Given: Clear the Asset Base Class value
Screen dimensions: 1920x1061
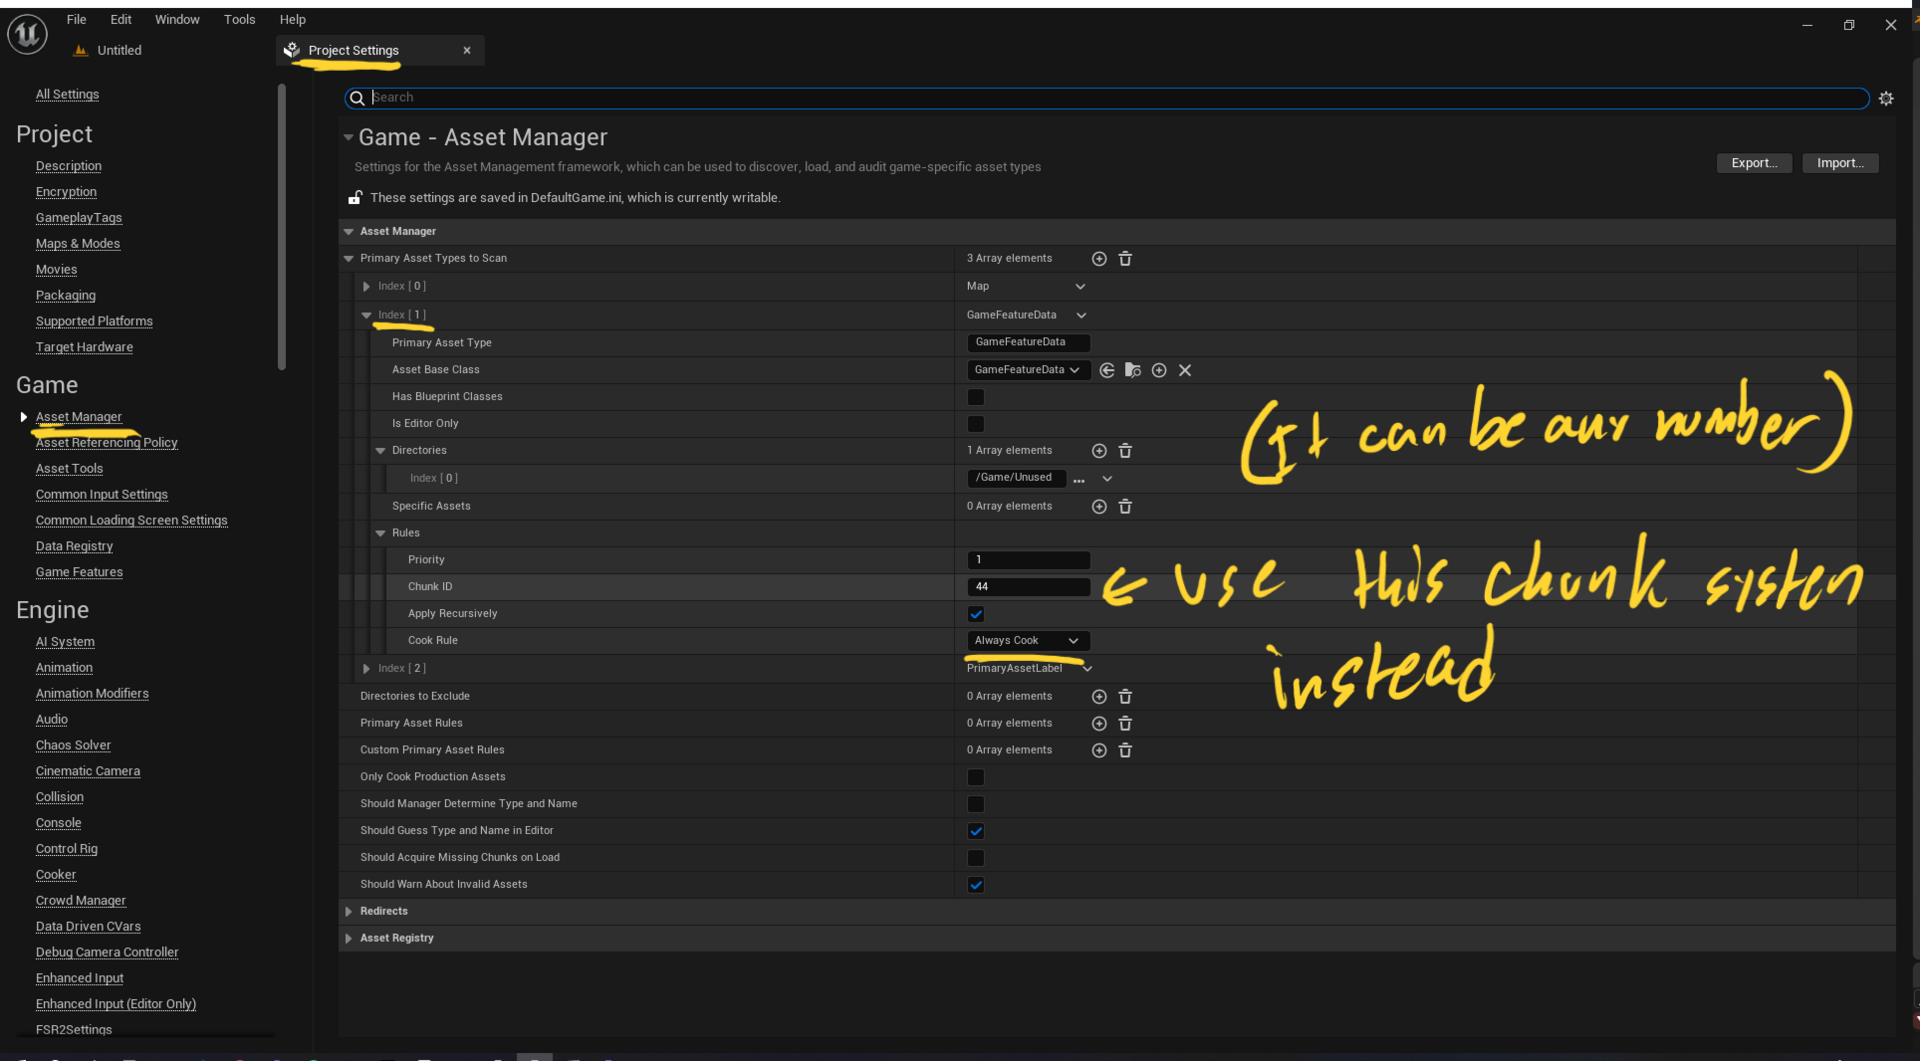Looking at the screenshot, I should [1185, 370].
